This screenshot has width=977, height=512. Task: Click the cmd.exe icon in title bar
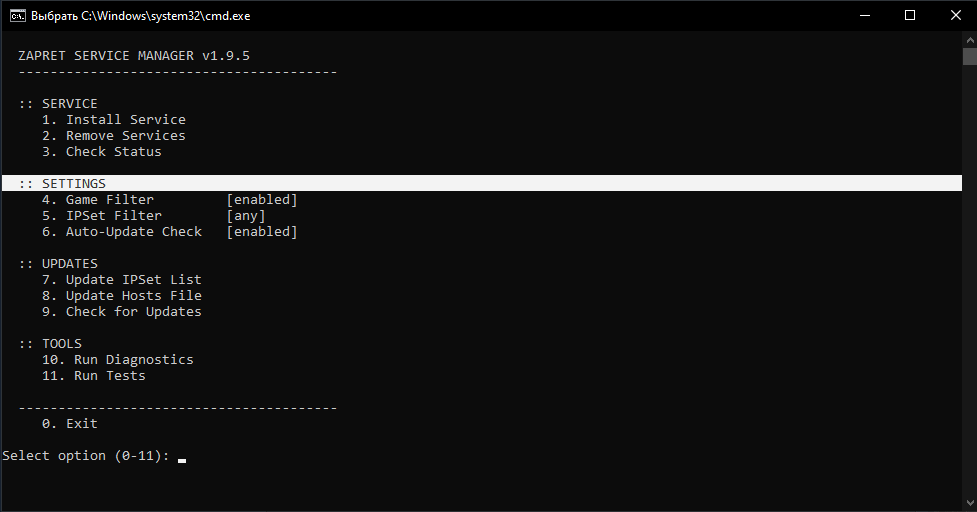(17, 16)
